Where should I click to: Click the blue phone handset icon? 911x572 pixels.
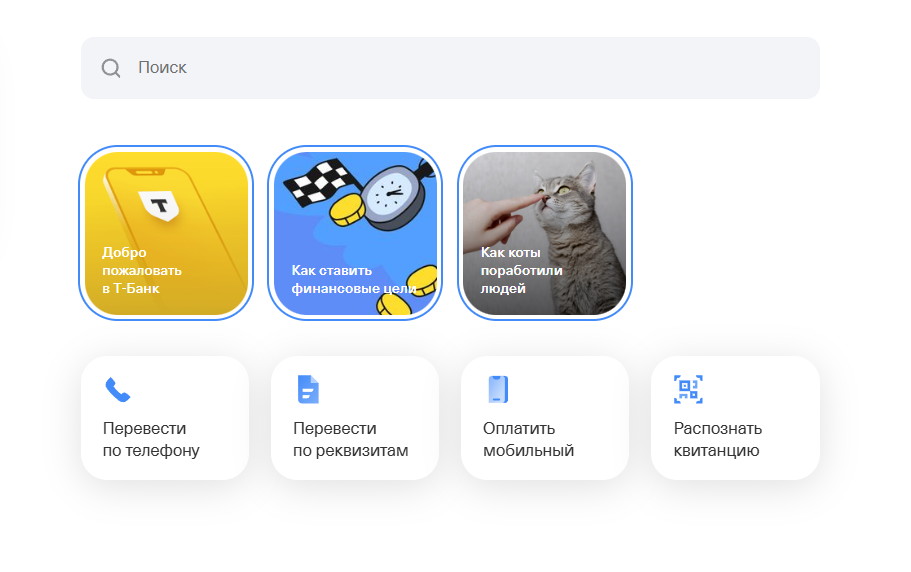117,390
